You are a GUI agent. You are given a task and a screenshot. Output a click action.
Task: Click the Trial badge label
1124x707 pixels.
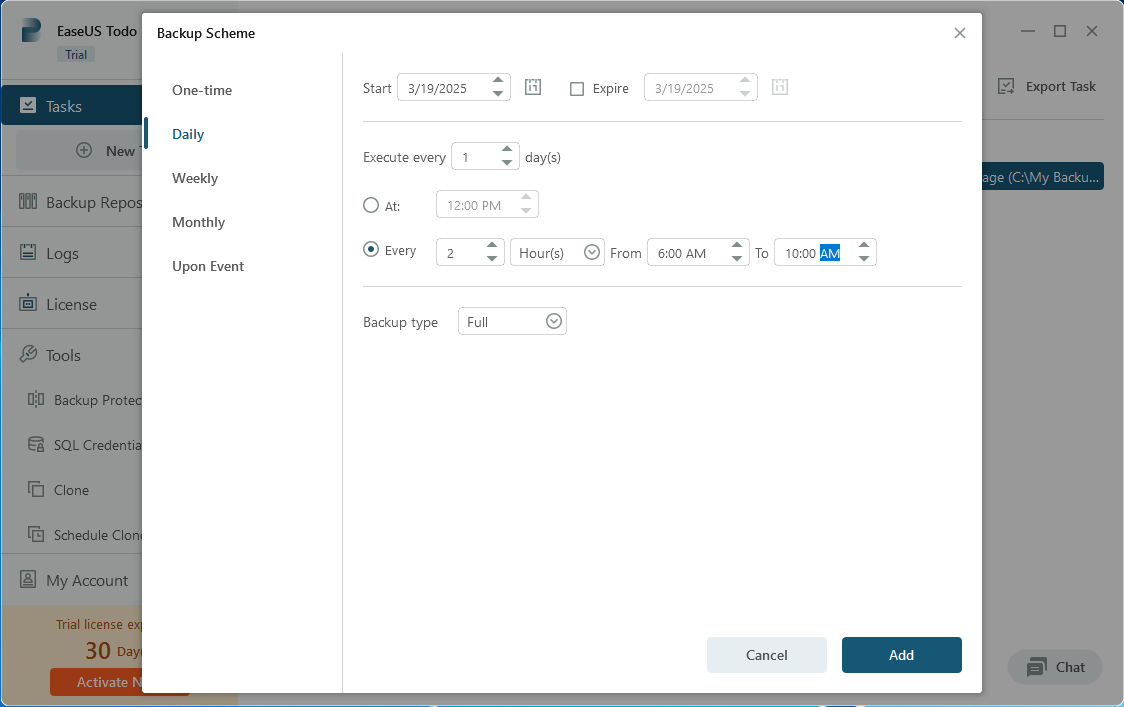click(x=76, y=54)
